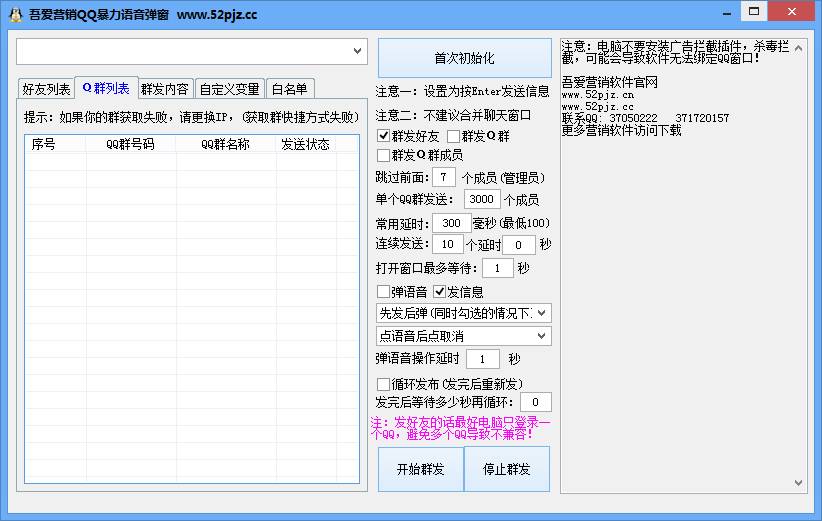The image size is (822, 521).
Task: Switch to the 好友列表 tab
Action: pos(46,89)
